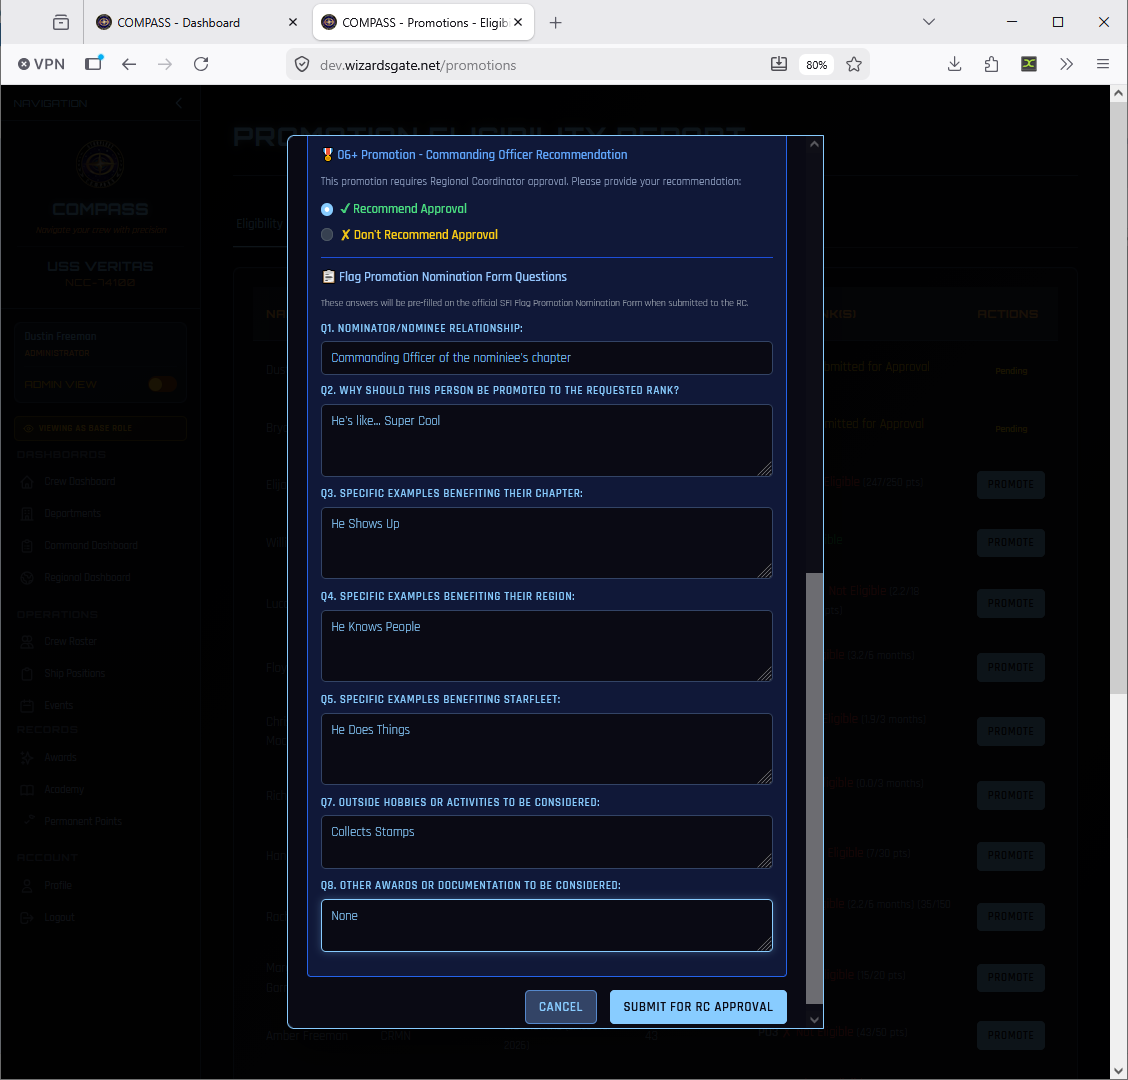Viewport: 1128px width, 1080px height.
Task: Click the Q7 outside hobbies text area
Action: [x=546, y=842]
